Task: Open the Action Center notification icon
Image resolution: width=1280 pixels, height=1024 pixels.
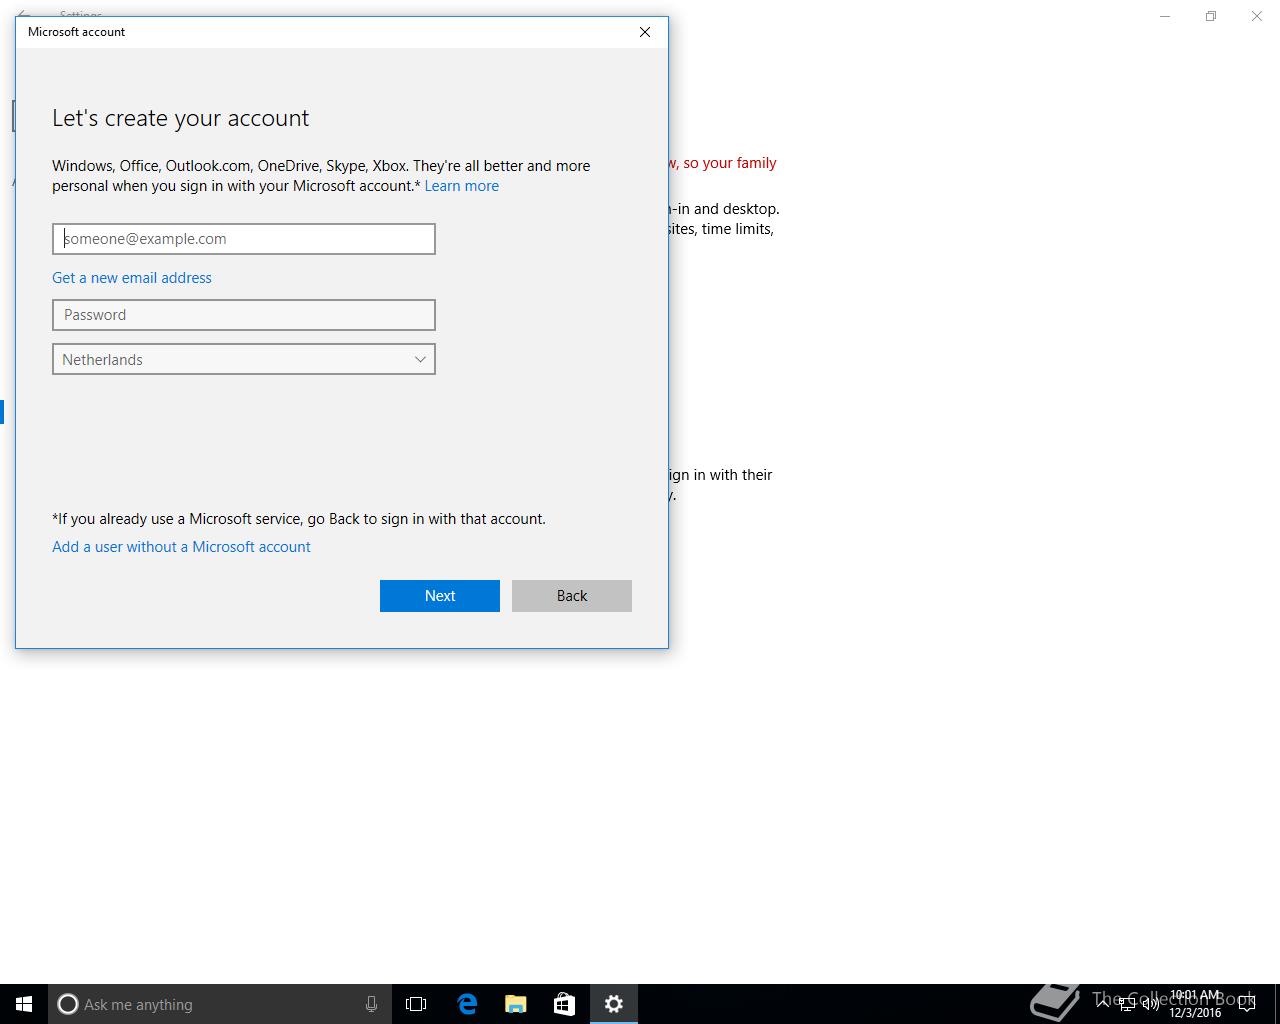Action: point(1247,1004)
